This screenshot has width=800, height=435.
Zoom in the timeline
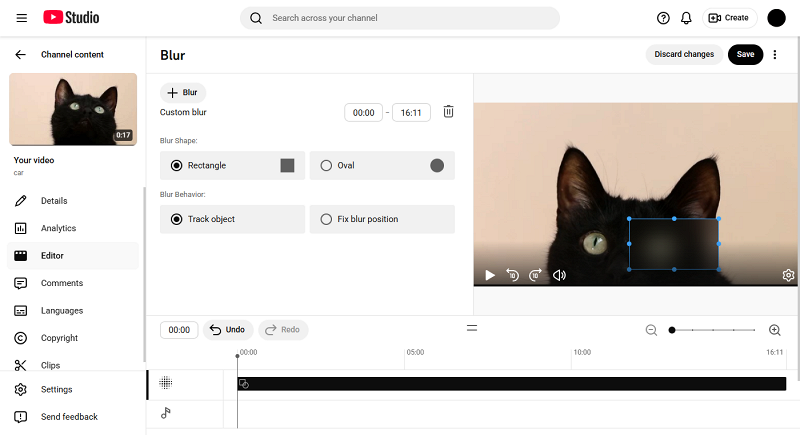774,330
